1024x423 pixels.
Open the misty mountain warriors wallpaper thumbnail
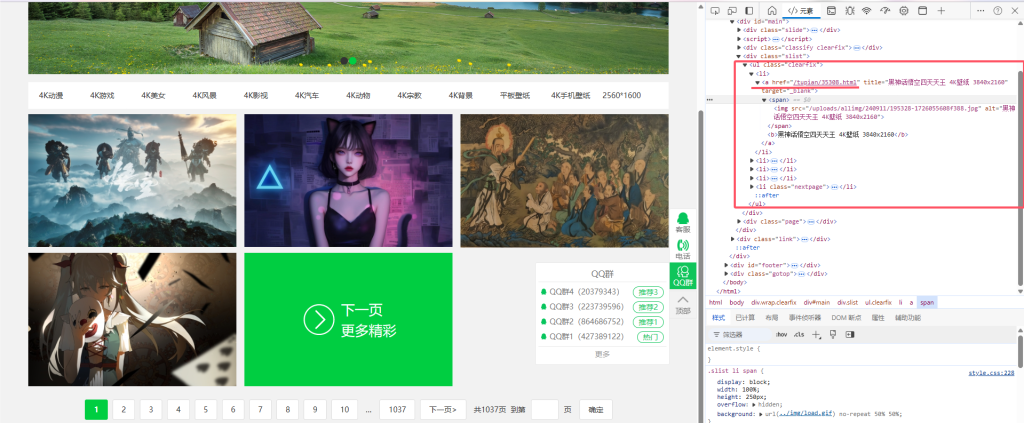pos(132,181)
